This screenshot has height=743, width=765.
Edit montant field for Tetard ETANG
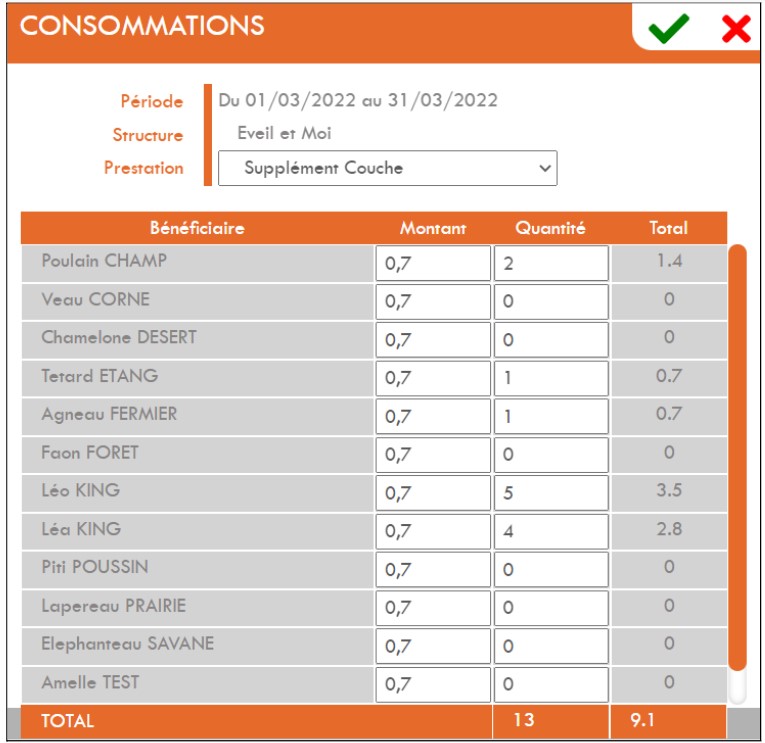tap(433, 378)
